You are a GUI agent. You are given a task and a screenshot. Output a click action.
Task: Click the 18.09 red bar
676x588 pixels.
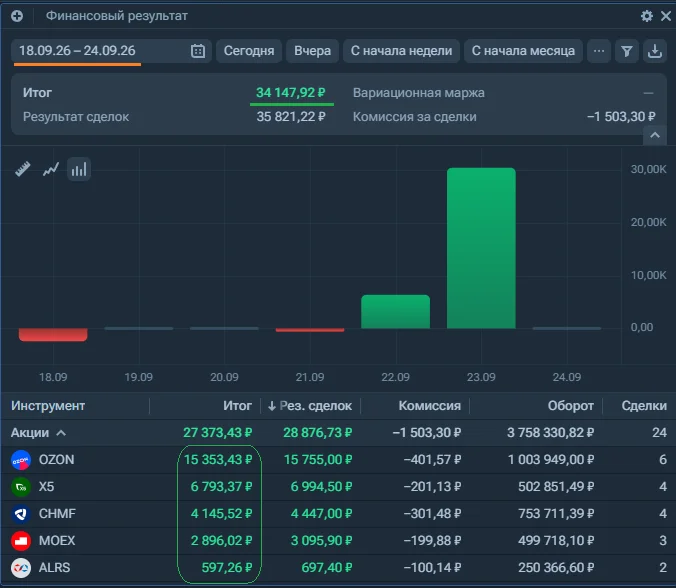[53, 335]
